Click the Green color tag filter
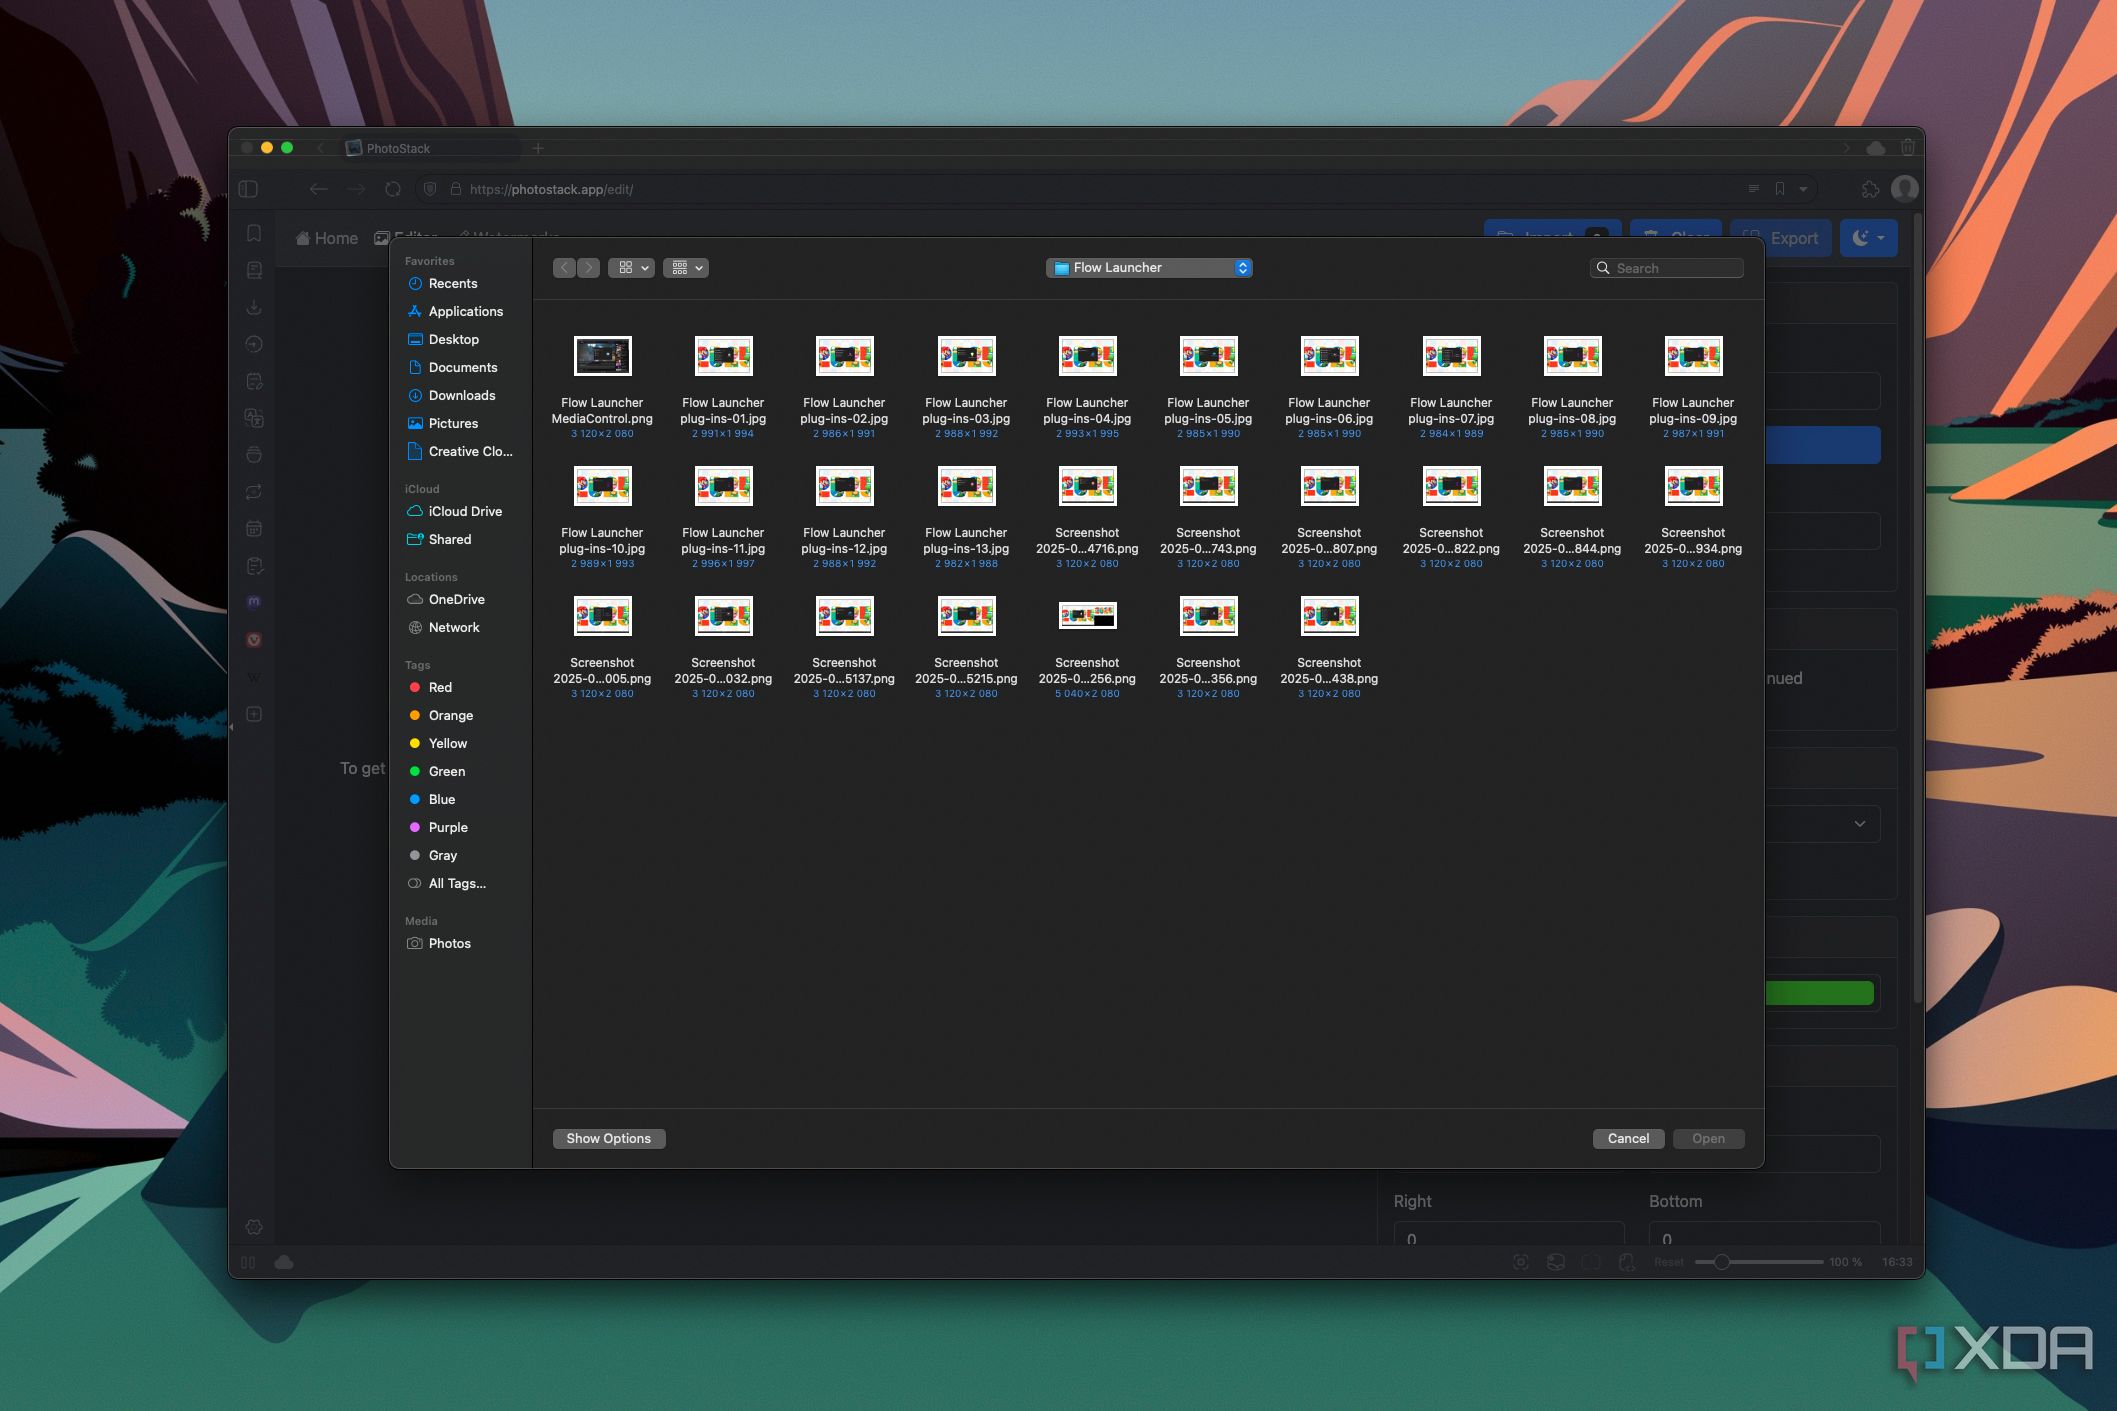 tap(449, 772)
